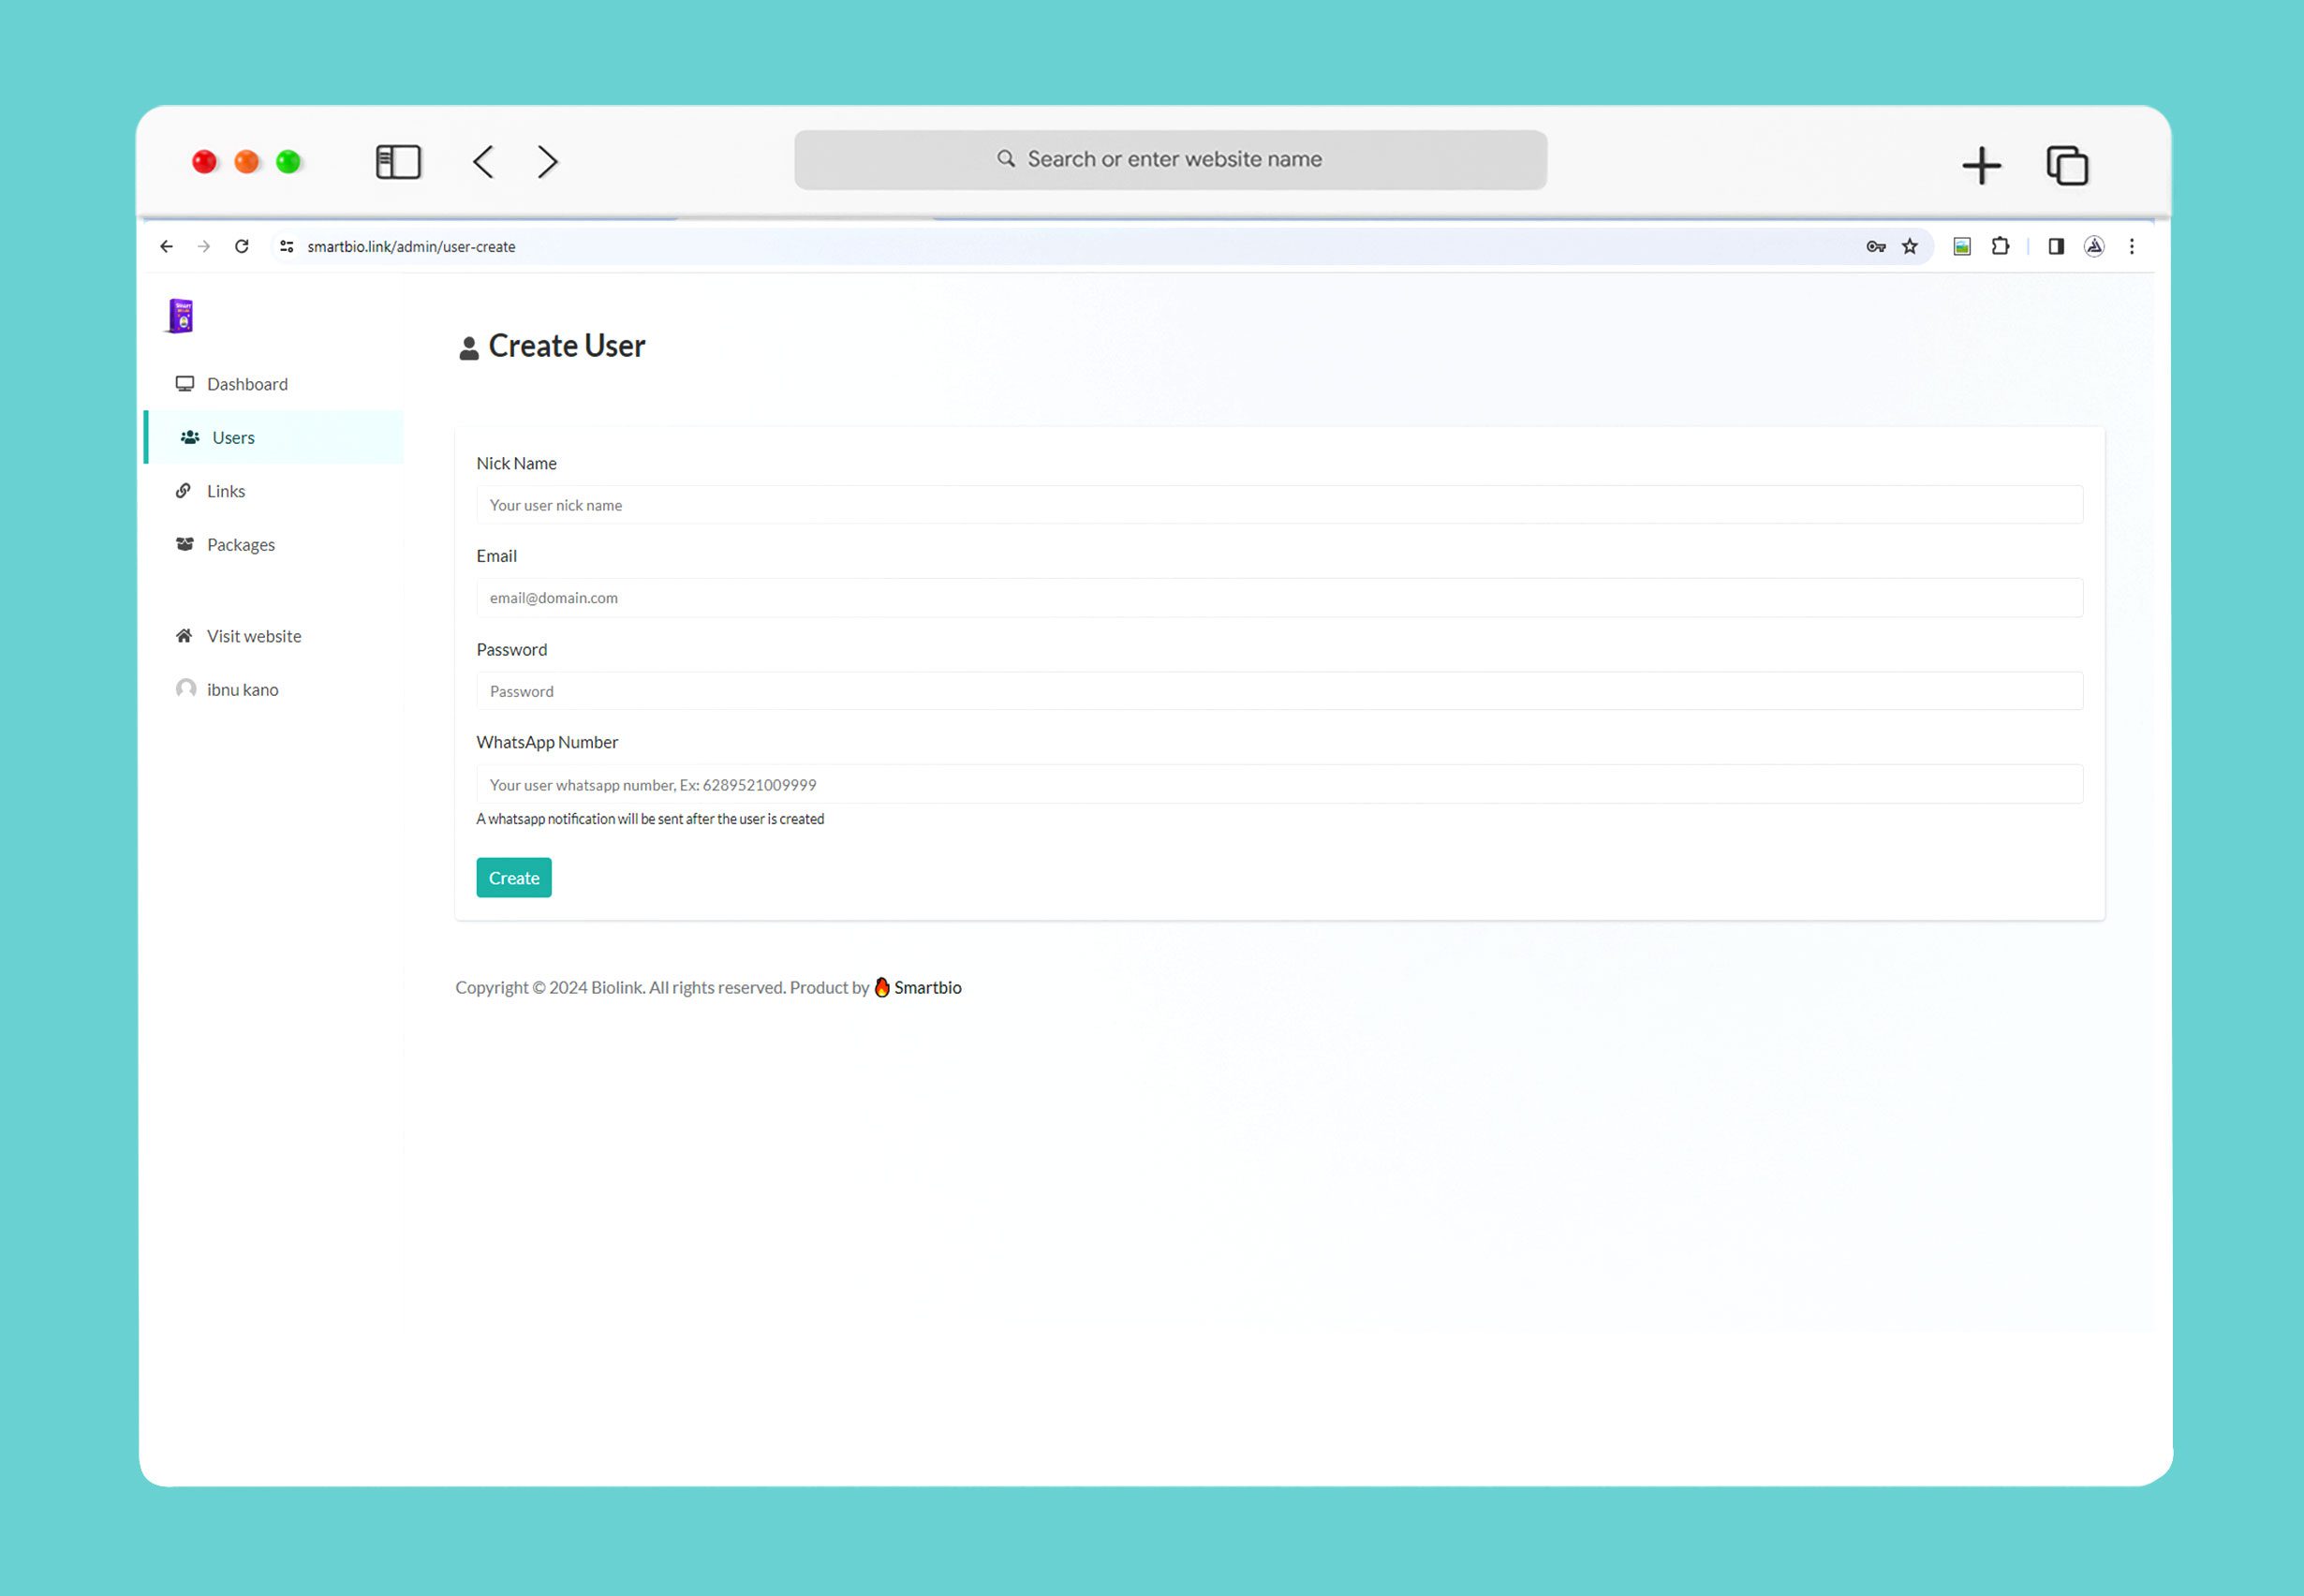Image resolution: width=2304 pixels, height=1596 pixels.
Task: Toggle the browser side panel icon
Action: [x=2056, y=246]
